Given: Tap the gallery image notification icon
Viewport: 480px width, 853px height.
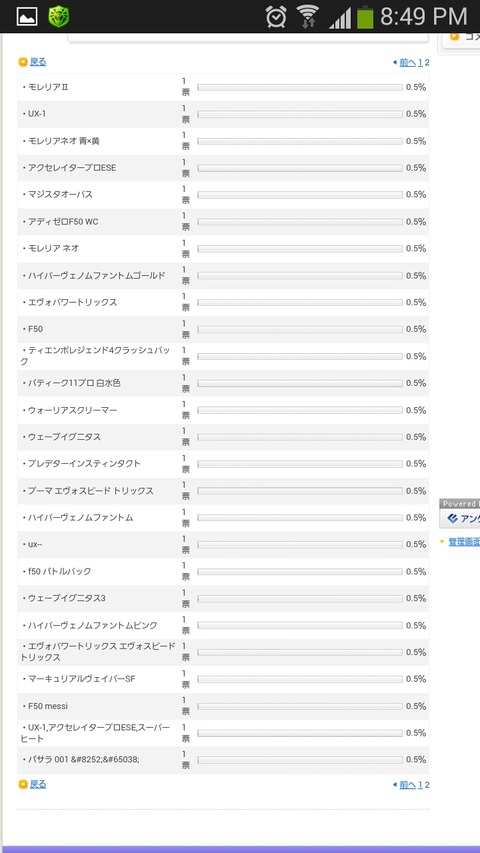Looking at the screenshot, I should pyautogui.click(x=27, y=16).
